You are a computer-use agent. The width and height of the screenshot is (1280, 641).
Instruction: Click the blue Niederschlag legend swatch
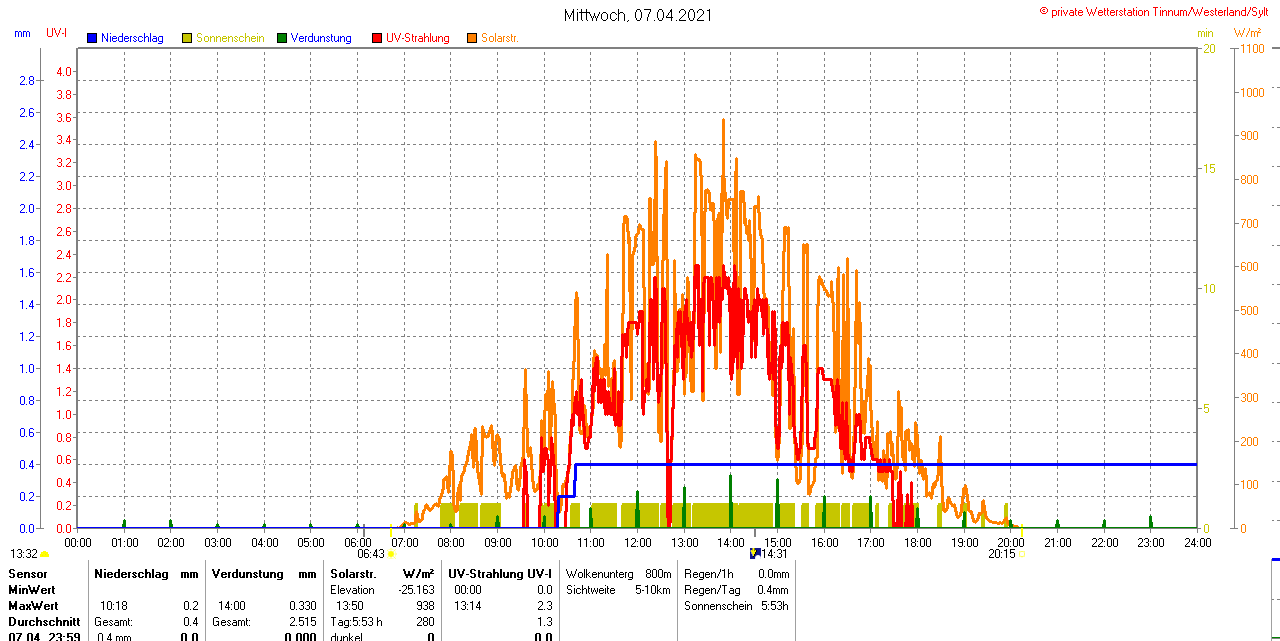92,38
